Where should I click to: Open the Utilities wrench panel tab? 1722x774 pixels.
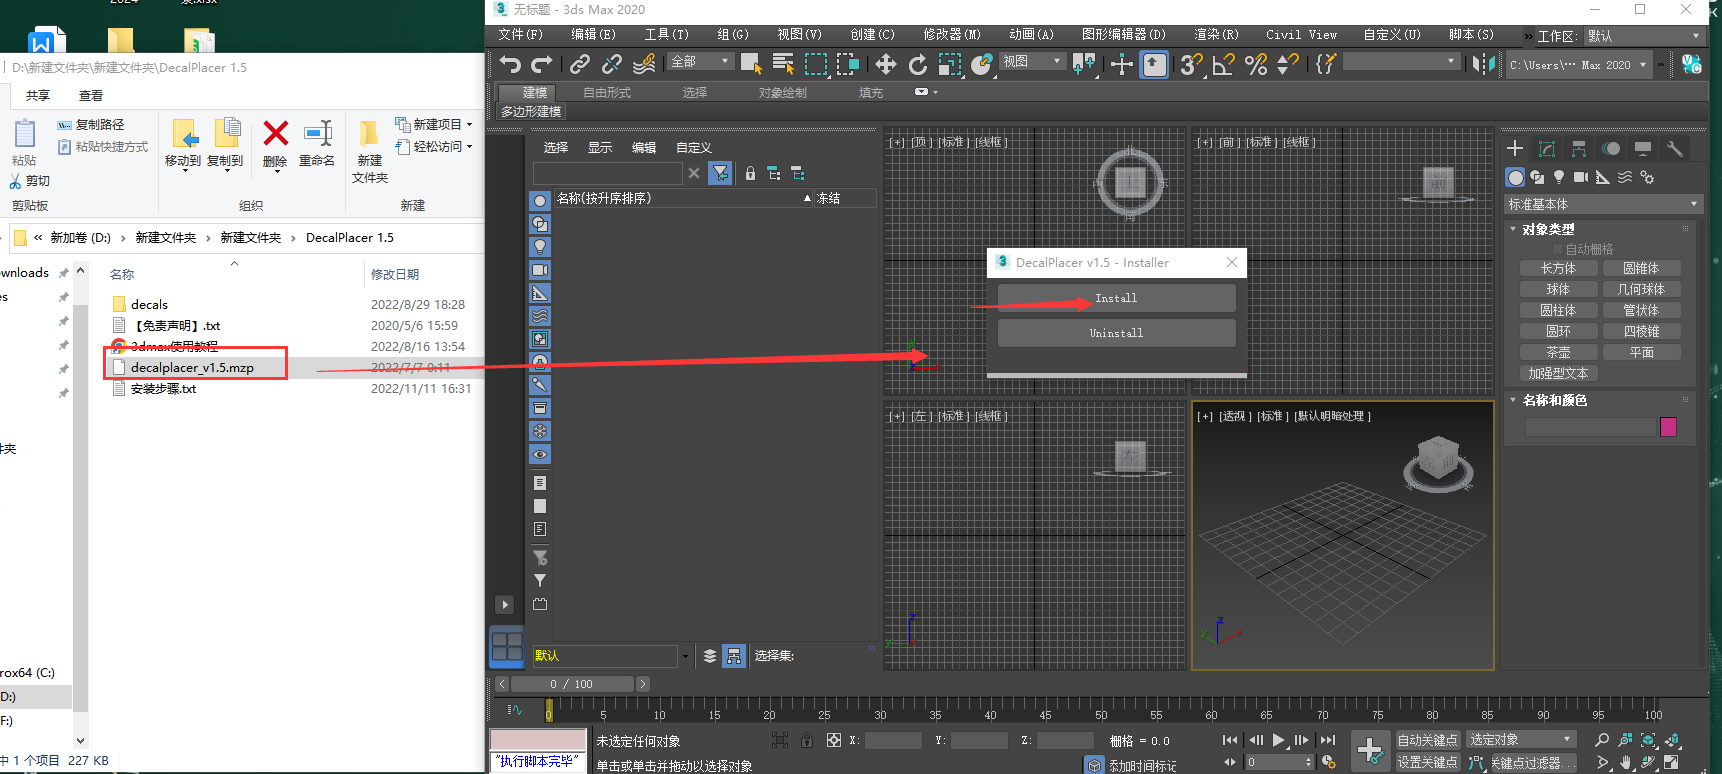pyautogui.click(x=1674, y=149)
